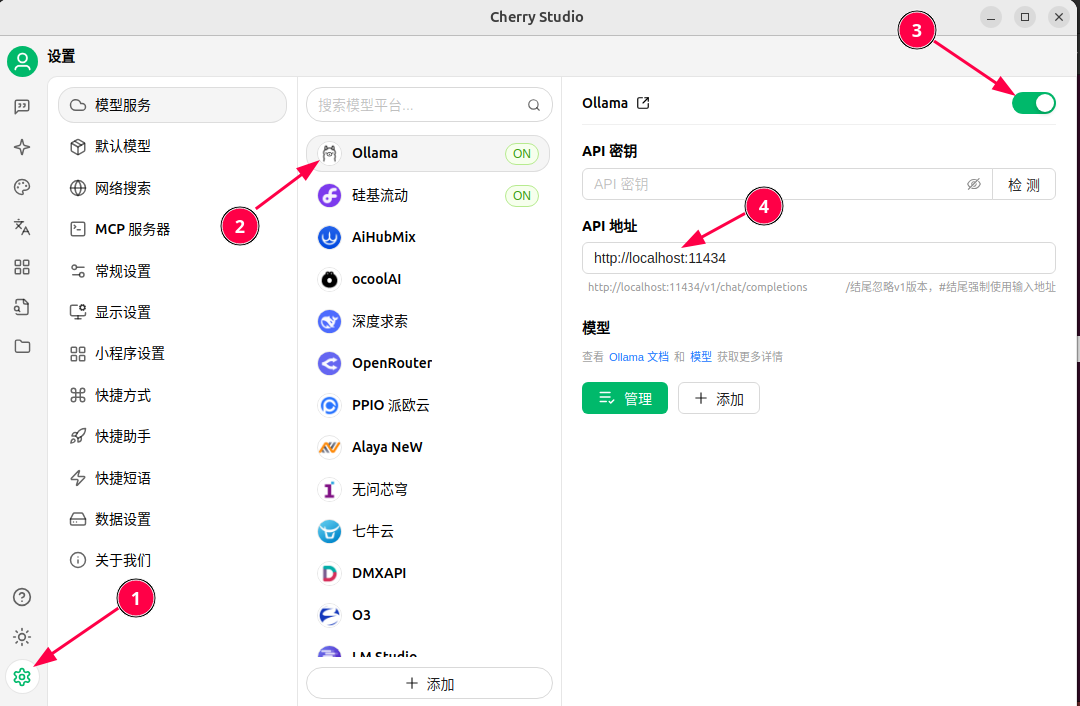Select the 深度求索 provider

pos(428,321)
